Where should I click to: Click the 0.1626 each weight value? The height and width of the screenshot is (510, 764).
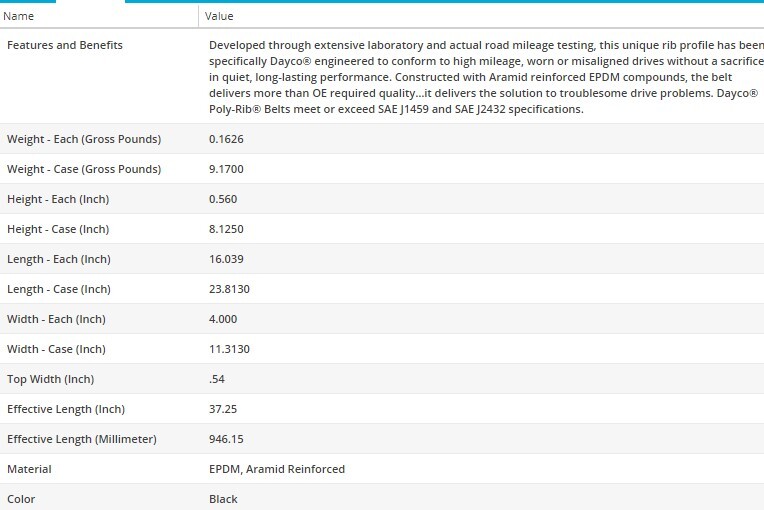pos(226,139)
